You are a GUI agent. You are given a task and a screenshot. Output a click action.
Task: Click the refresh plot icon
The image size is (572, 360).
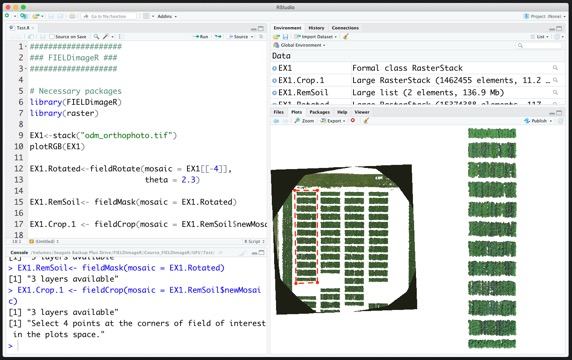coord(560,121)
